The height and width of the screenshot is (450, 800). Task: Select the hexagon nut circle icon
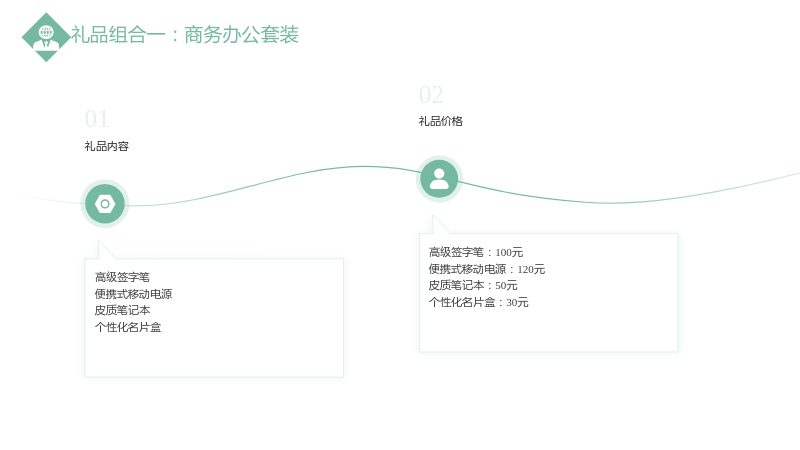tap(105, 204)
